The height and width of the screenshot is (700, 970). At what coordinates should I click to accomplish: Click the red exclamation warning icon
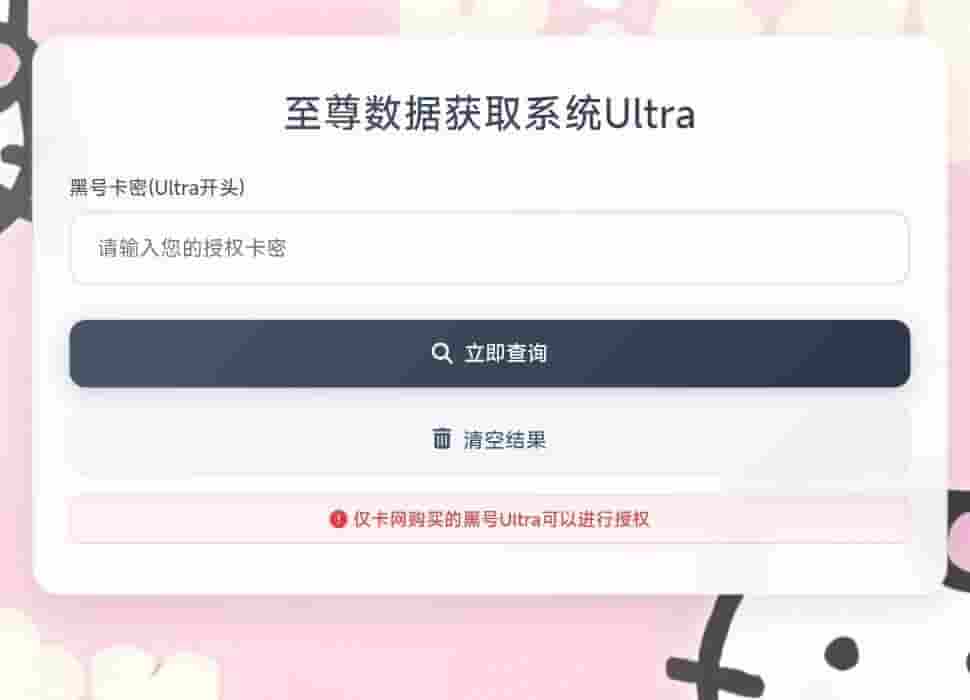pos(338,519)
